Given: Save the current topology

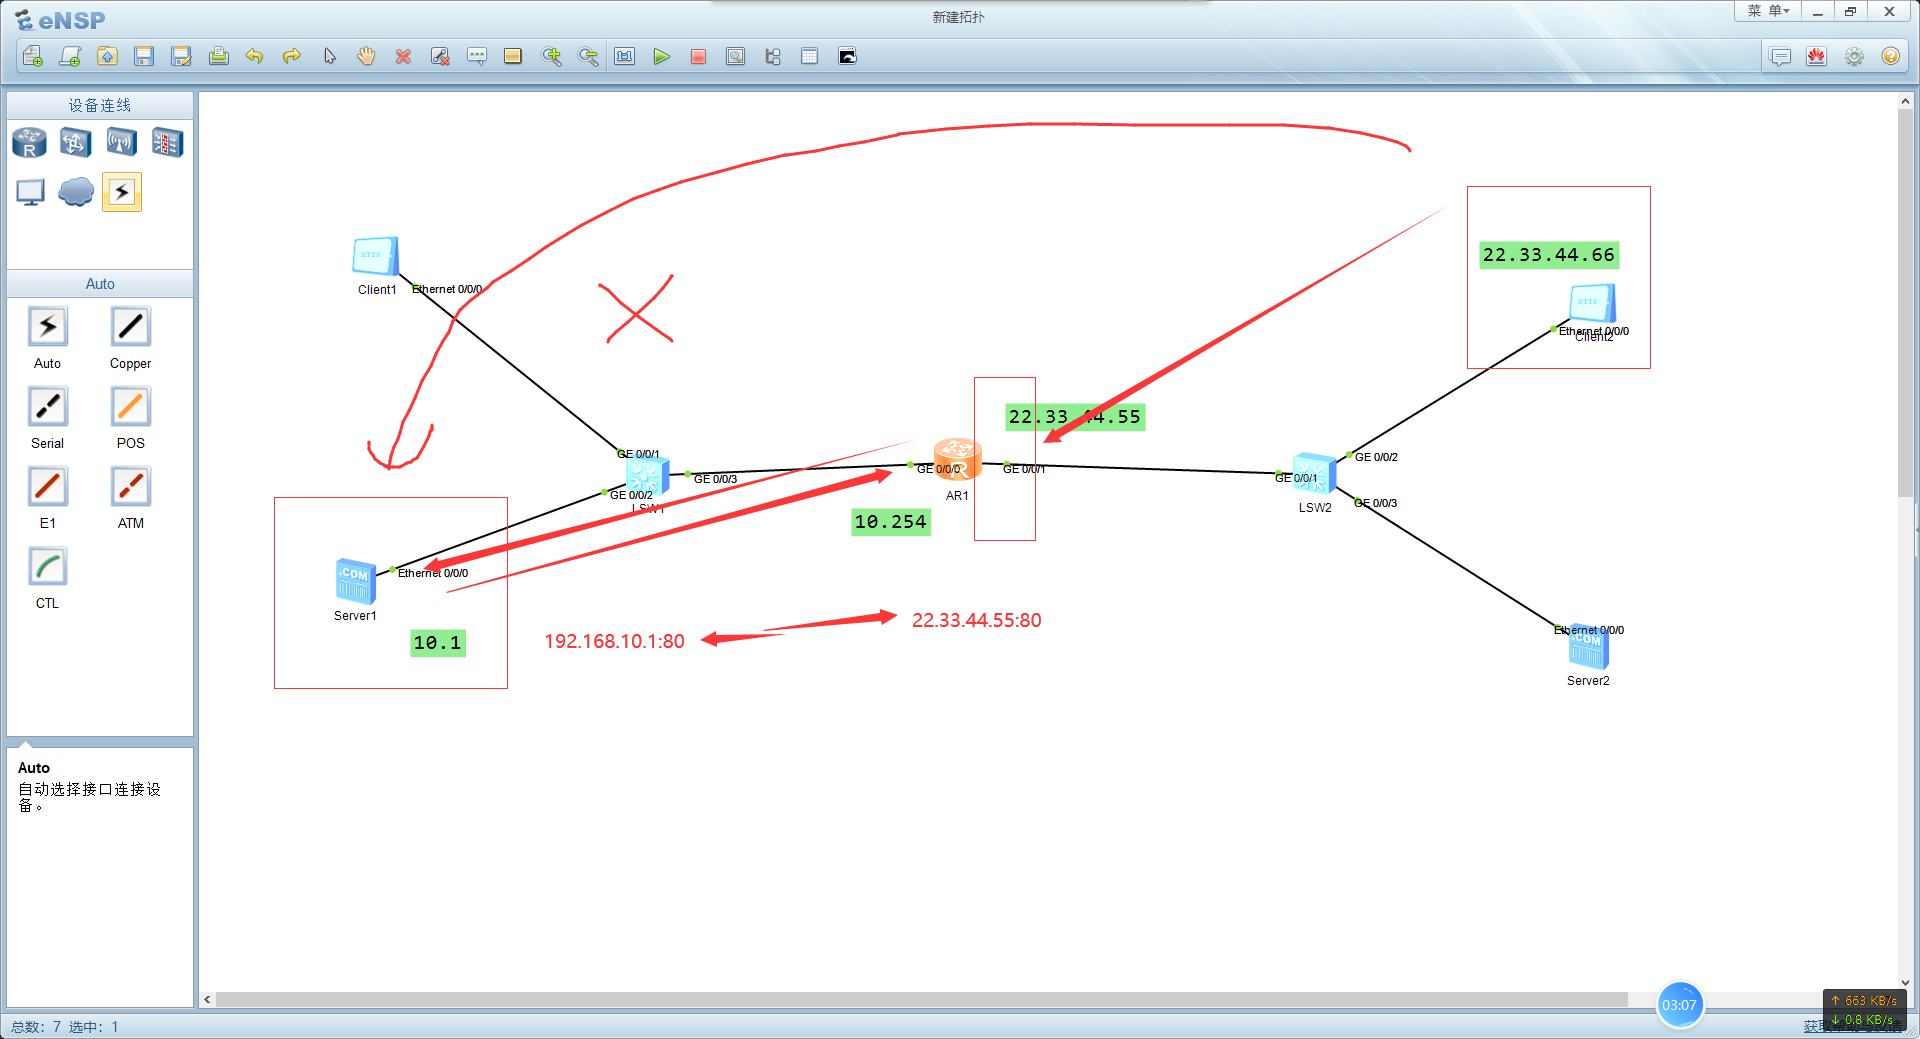Looking at the screenshot, I should click(x=144, y=56).
